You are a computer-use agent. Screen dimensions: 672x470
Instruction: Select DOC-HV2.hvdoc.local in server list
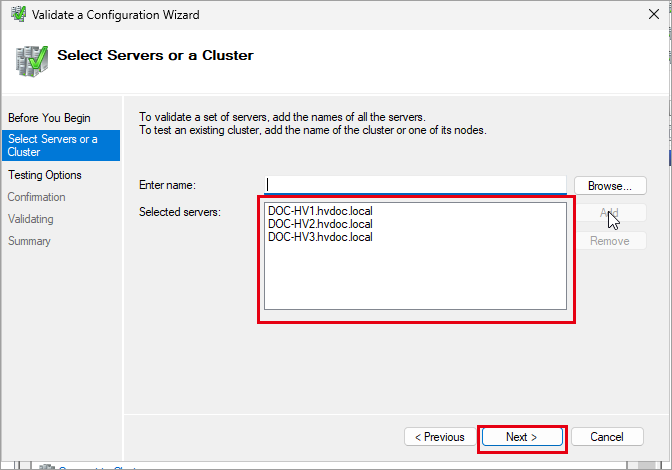click(320, 224)
